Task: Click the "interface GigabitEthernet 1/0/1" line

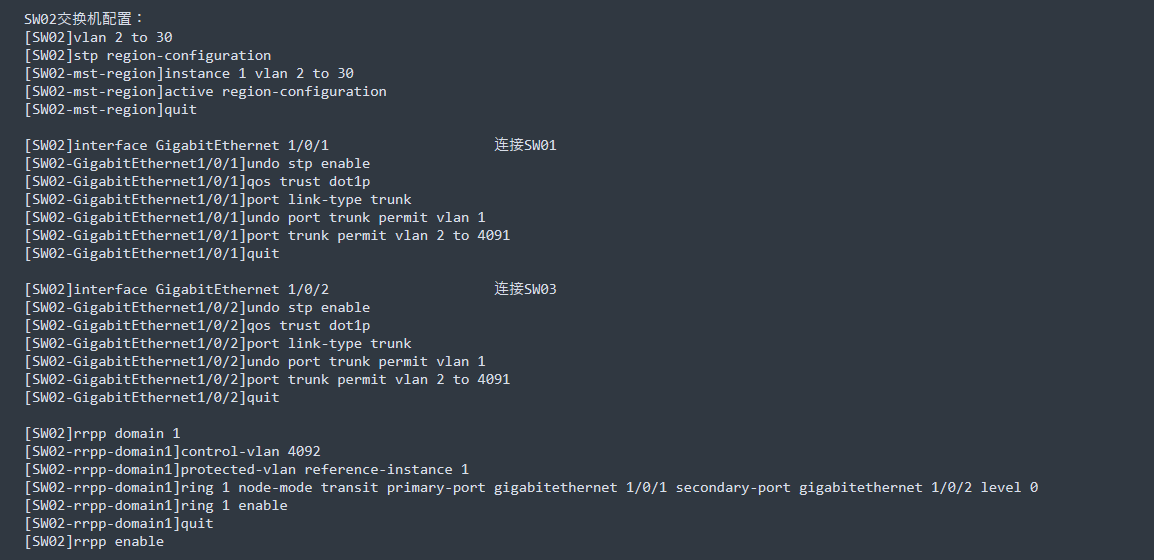Action: [x=177, y=145]
